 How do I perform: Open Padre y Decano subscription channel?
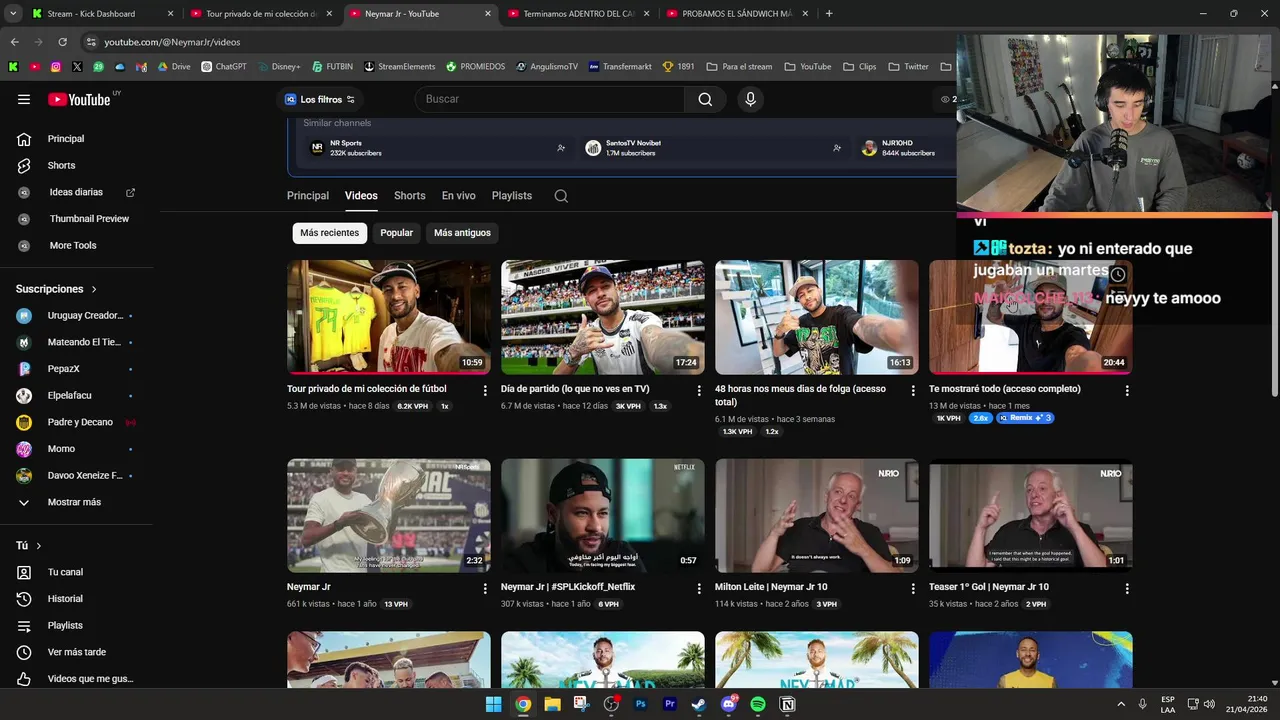point(80,422)
